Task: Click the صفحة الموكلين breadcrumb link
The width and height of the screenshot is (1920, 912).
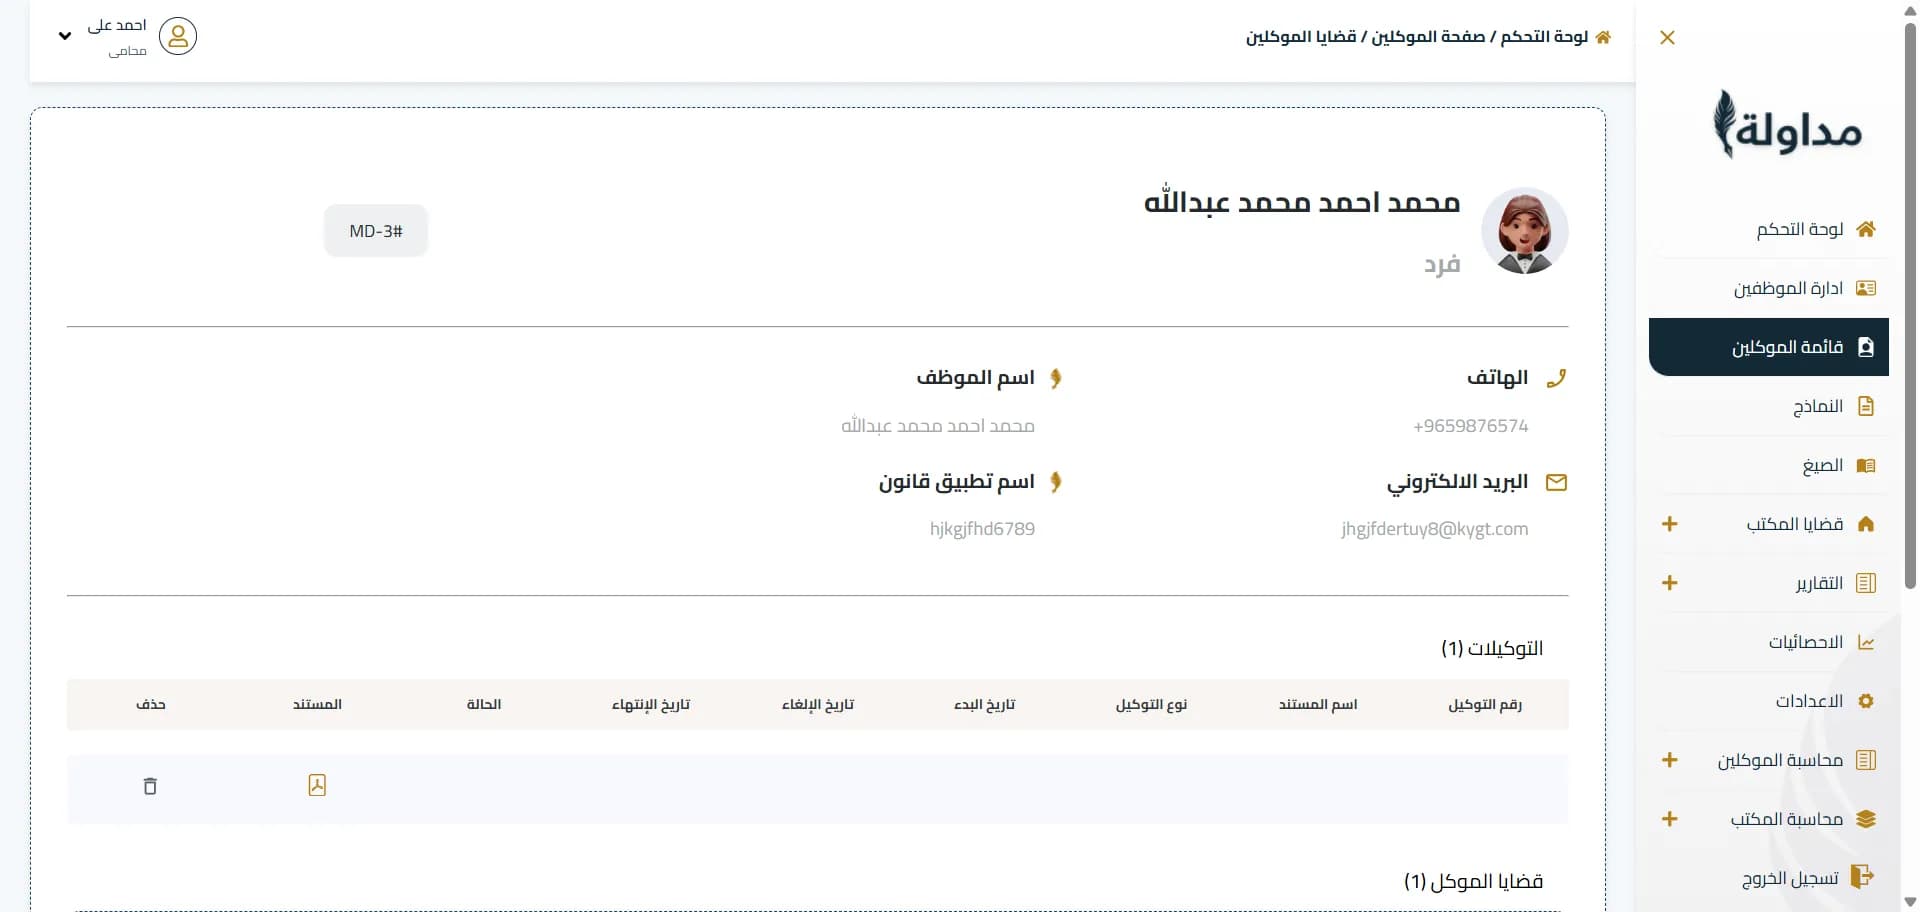Action: coord(1428,37)
